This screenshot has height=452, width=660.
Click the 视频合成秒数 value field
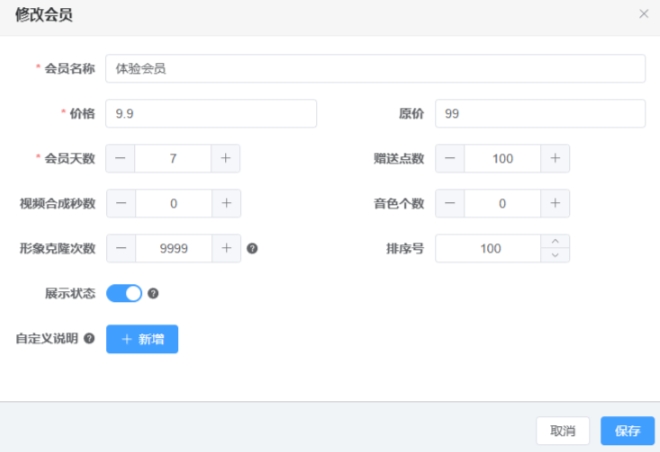click(x=173, y=204)
